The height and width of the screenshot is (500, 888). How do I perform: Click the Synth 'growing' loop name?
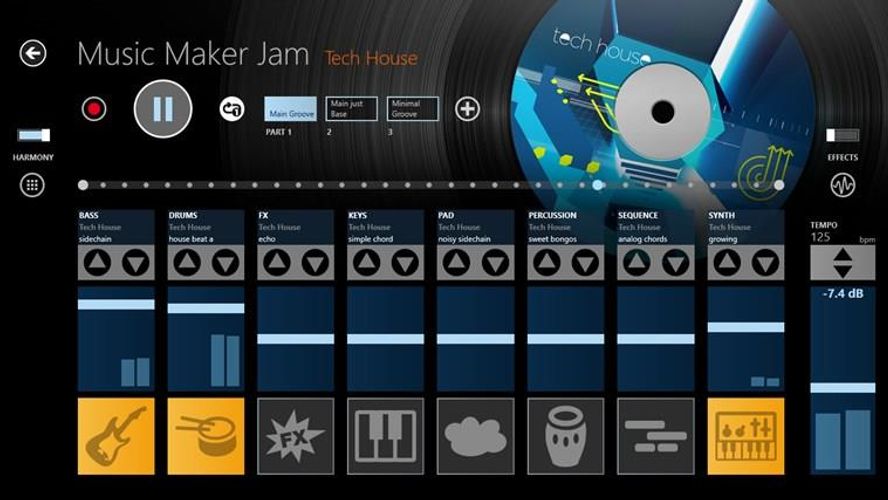click(x=723, y=239)
